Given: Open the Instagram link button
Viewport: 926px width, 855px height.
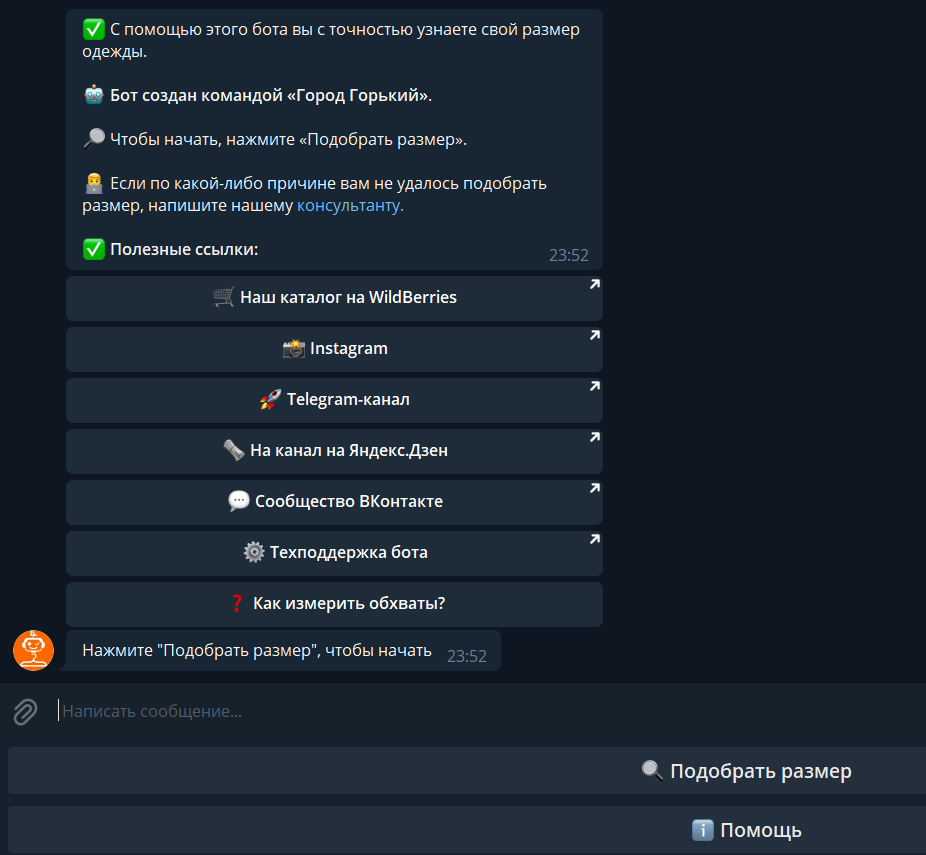Looking at the screenshot, I should (x=334, y=349).
